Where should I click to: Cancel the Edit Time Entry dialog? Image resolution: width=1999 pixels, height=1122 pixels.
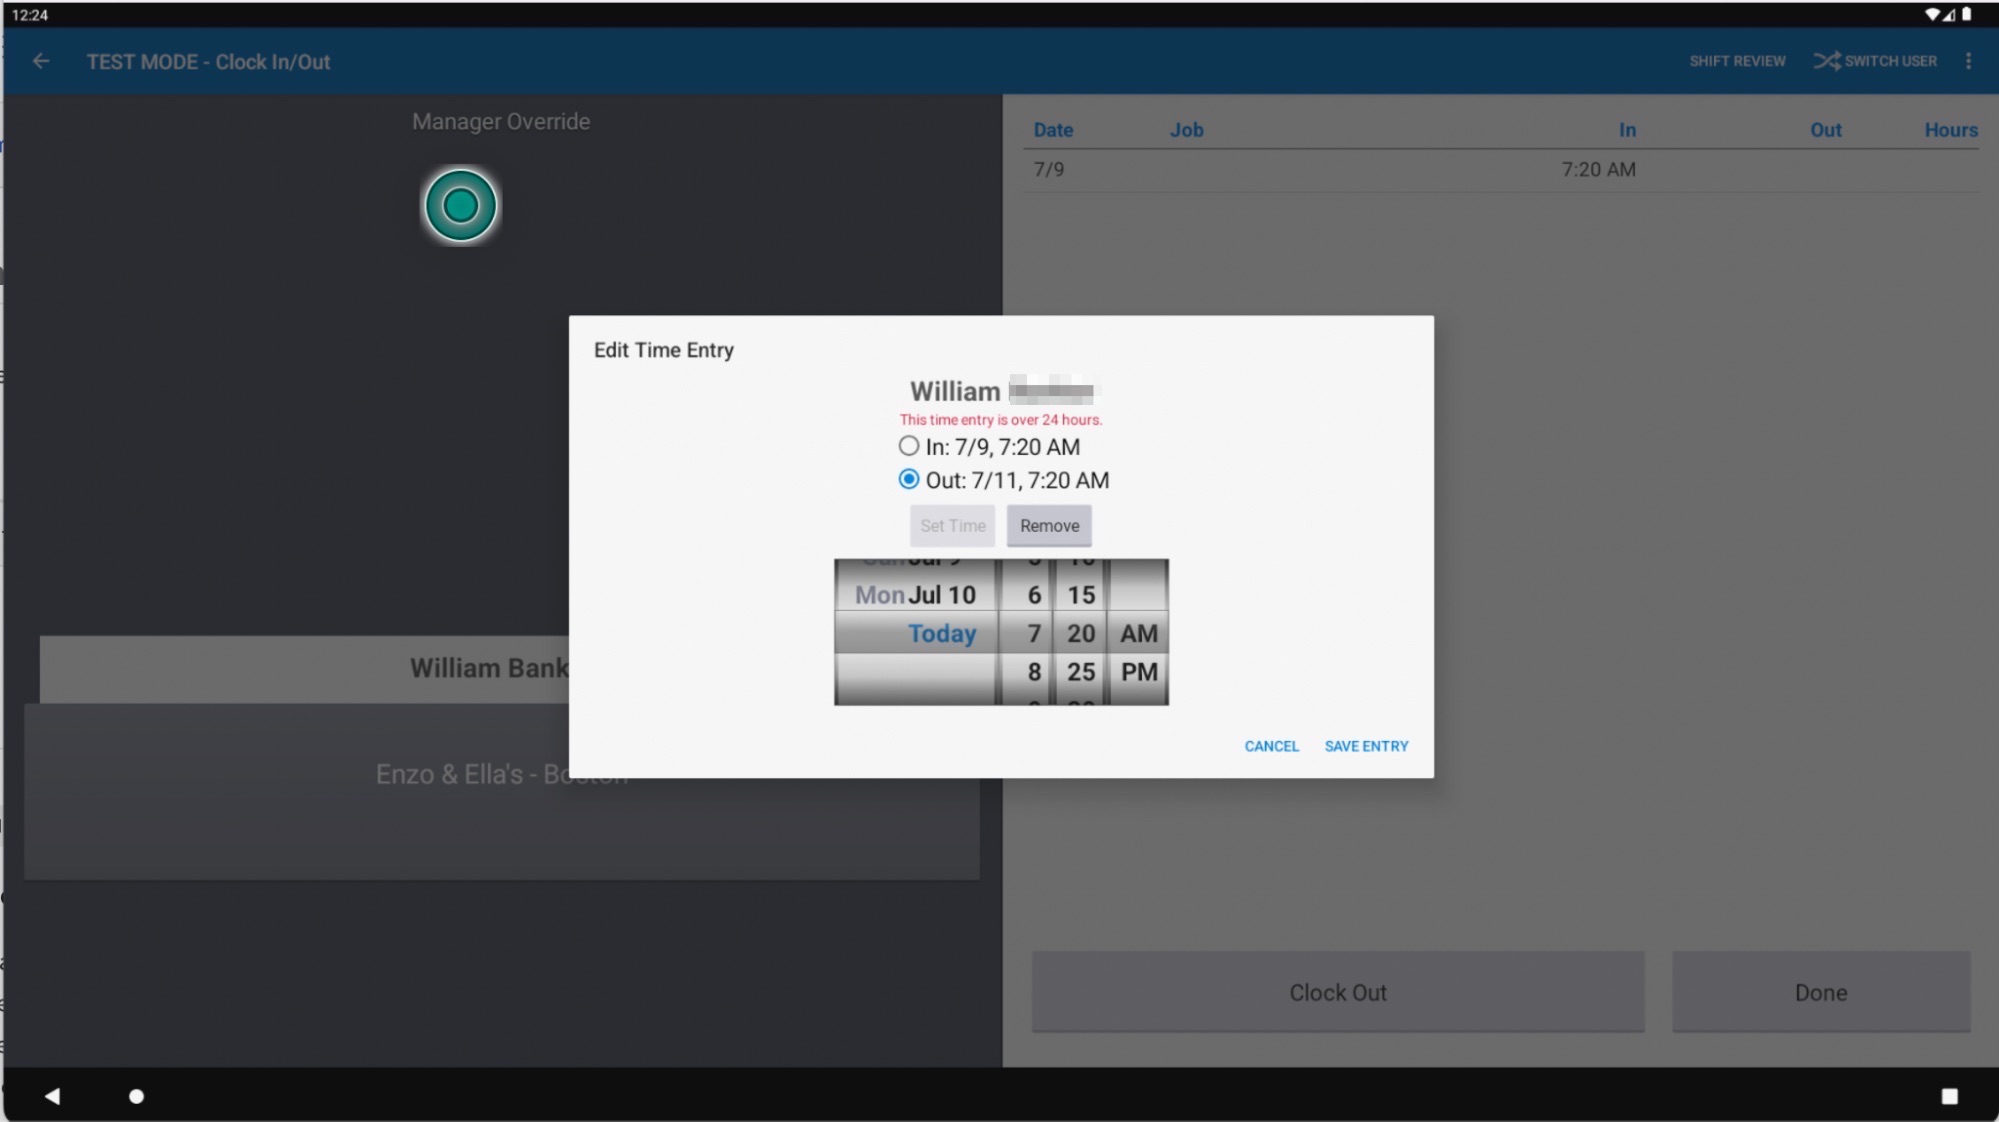pos(1270,746)
